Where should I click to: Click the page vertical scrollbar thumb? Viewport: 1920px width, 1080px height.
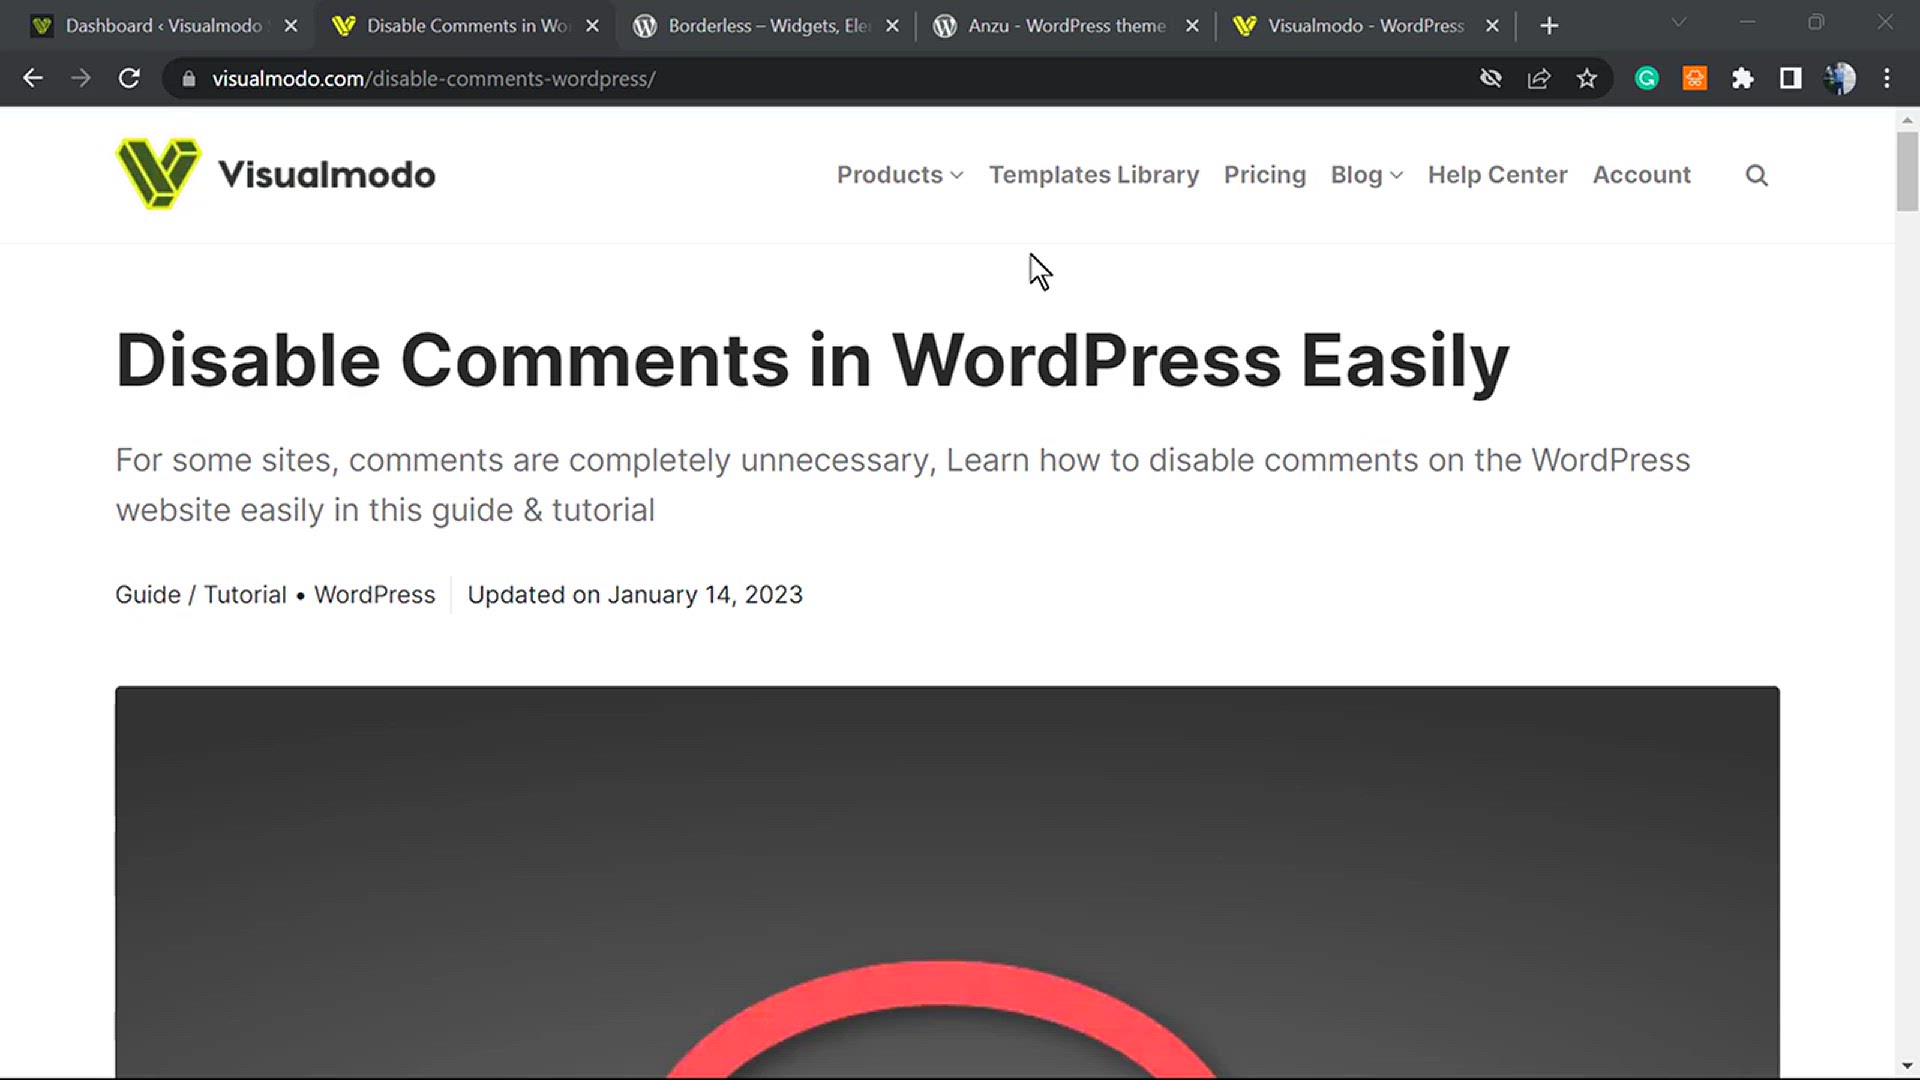[x=1907, y=170]
